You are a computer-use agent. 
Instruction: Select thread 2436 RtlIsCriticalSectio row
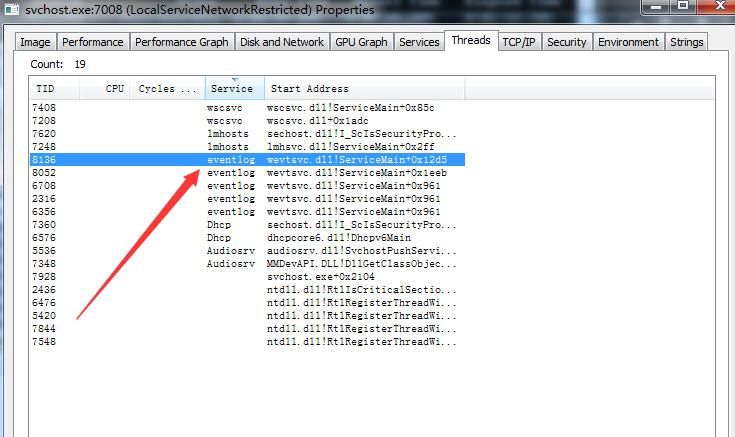click(x=248, y=290)
